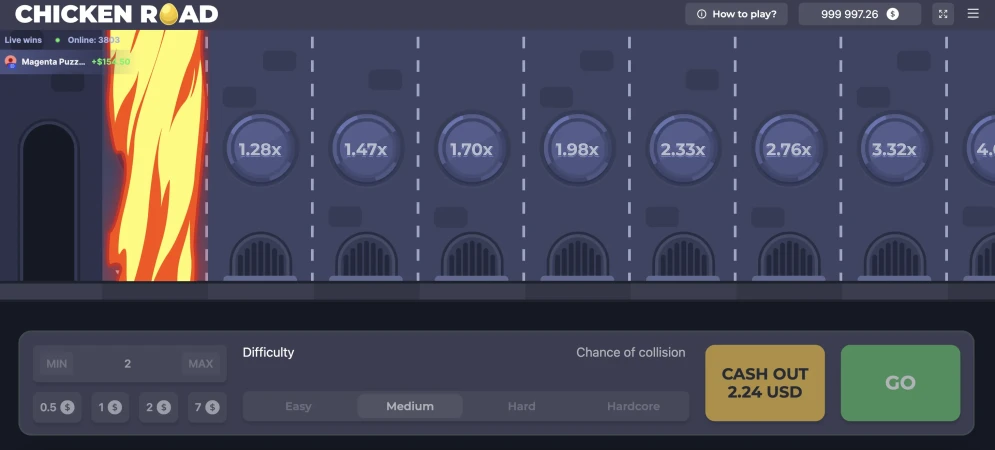Select Medium difficulty
The width and height of the screenshot is (995, 450).
410,406
